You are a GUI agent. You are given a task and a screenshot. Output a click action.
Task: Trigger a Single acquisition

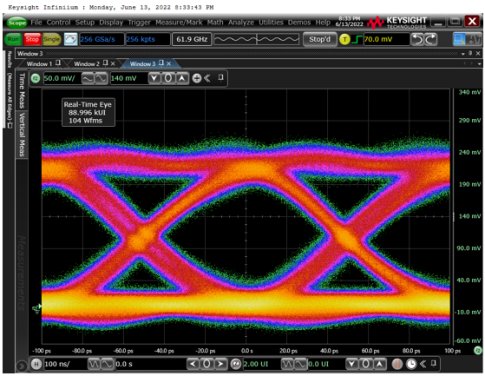[x=51, y=39]
